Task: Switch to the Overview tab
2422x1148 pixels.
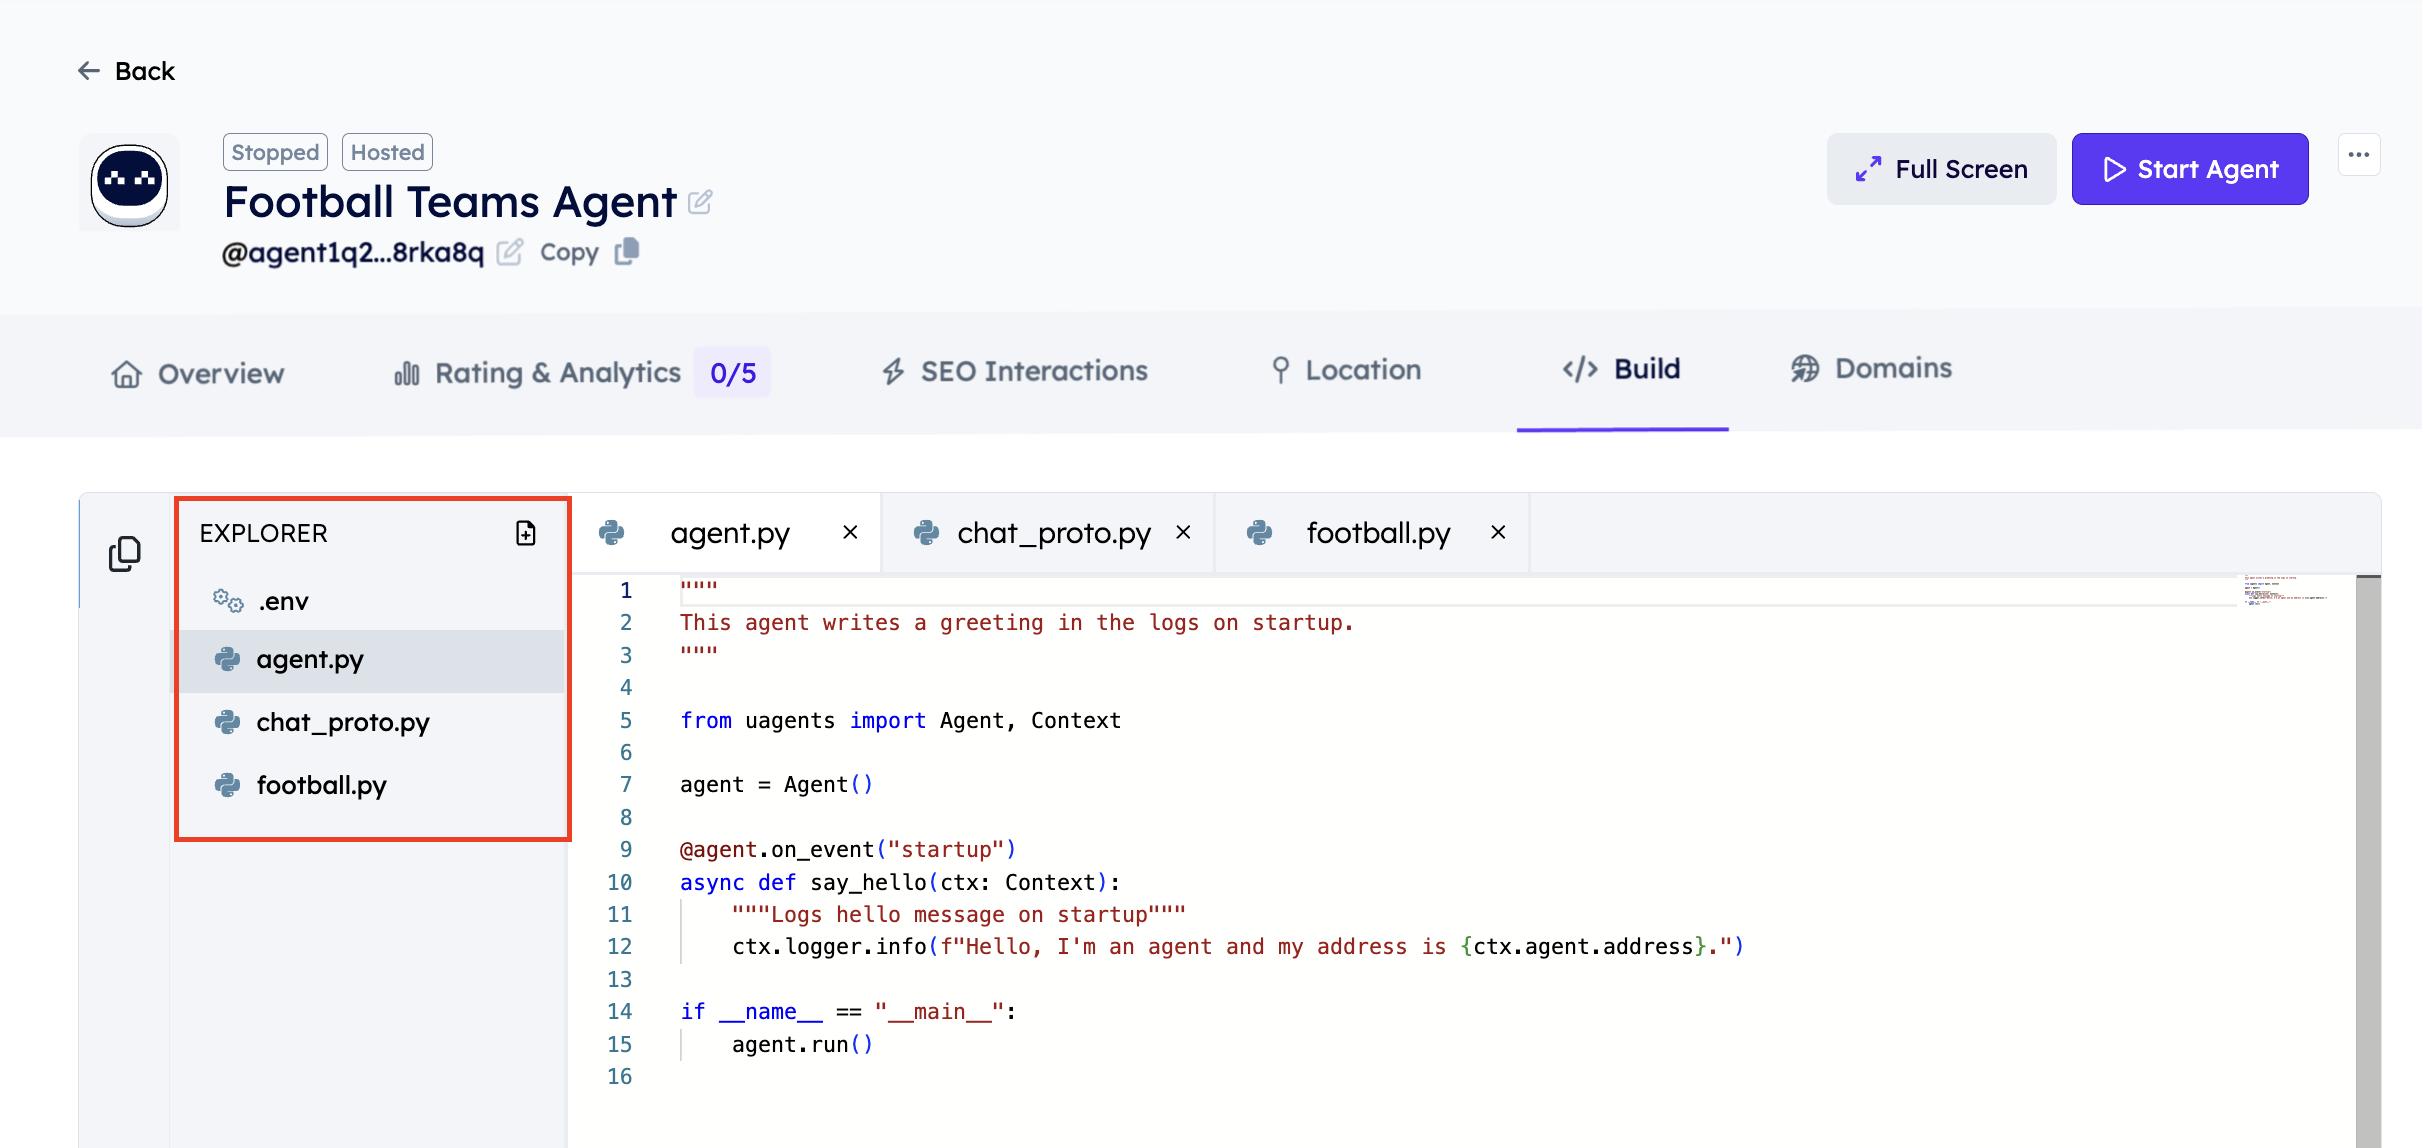Action: tap(198, 374)
